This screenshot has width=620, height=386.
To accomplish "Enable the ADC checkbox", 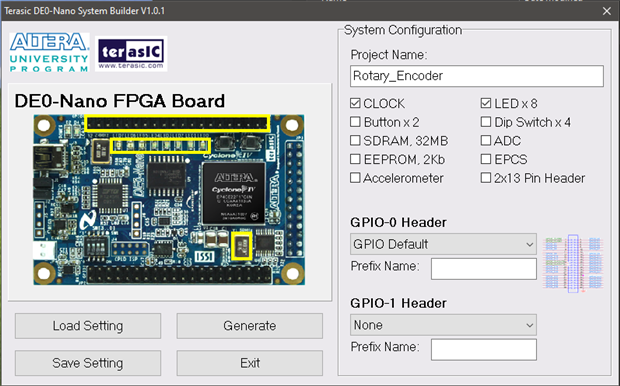I will point(486,140).
